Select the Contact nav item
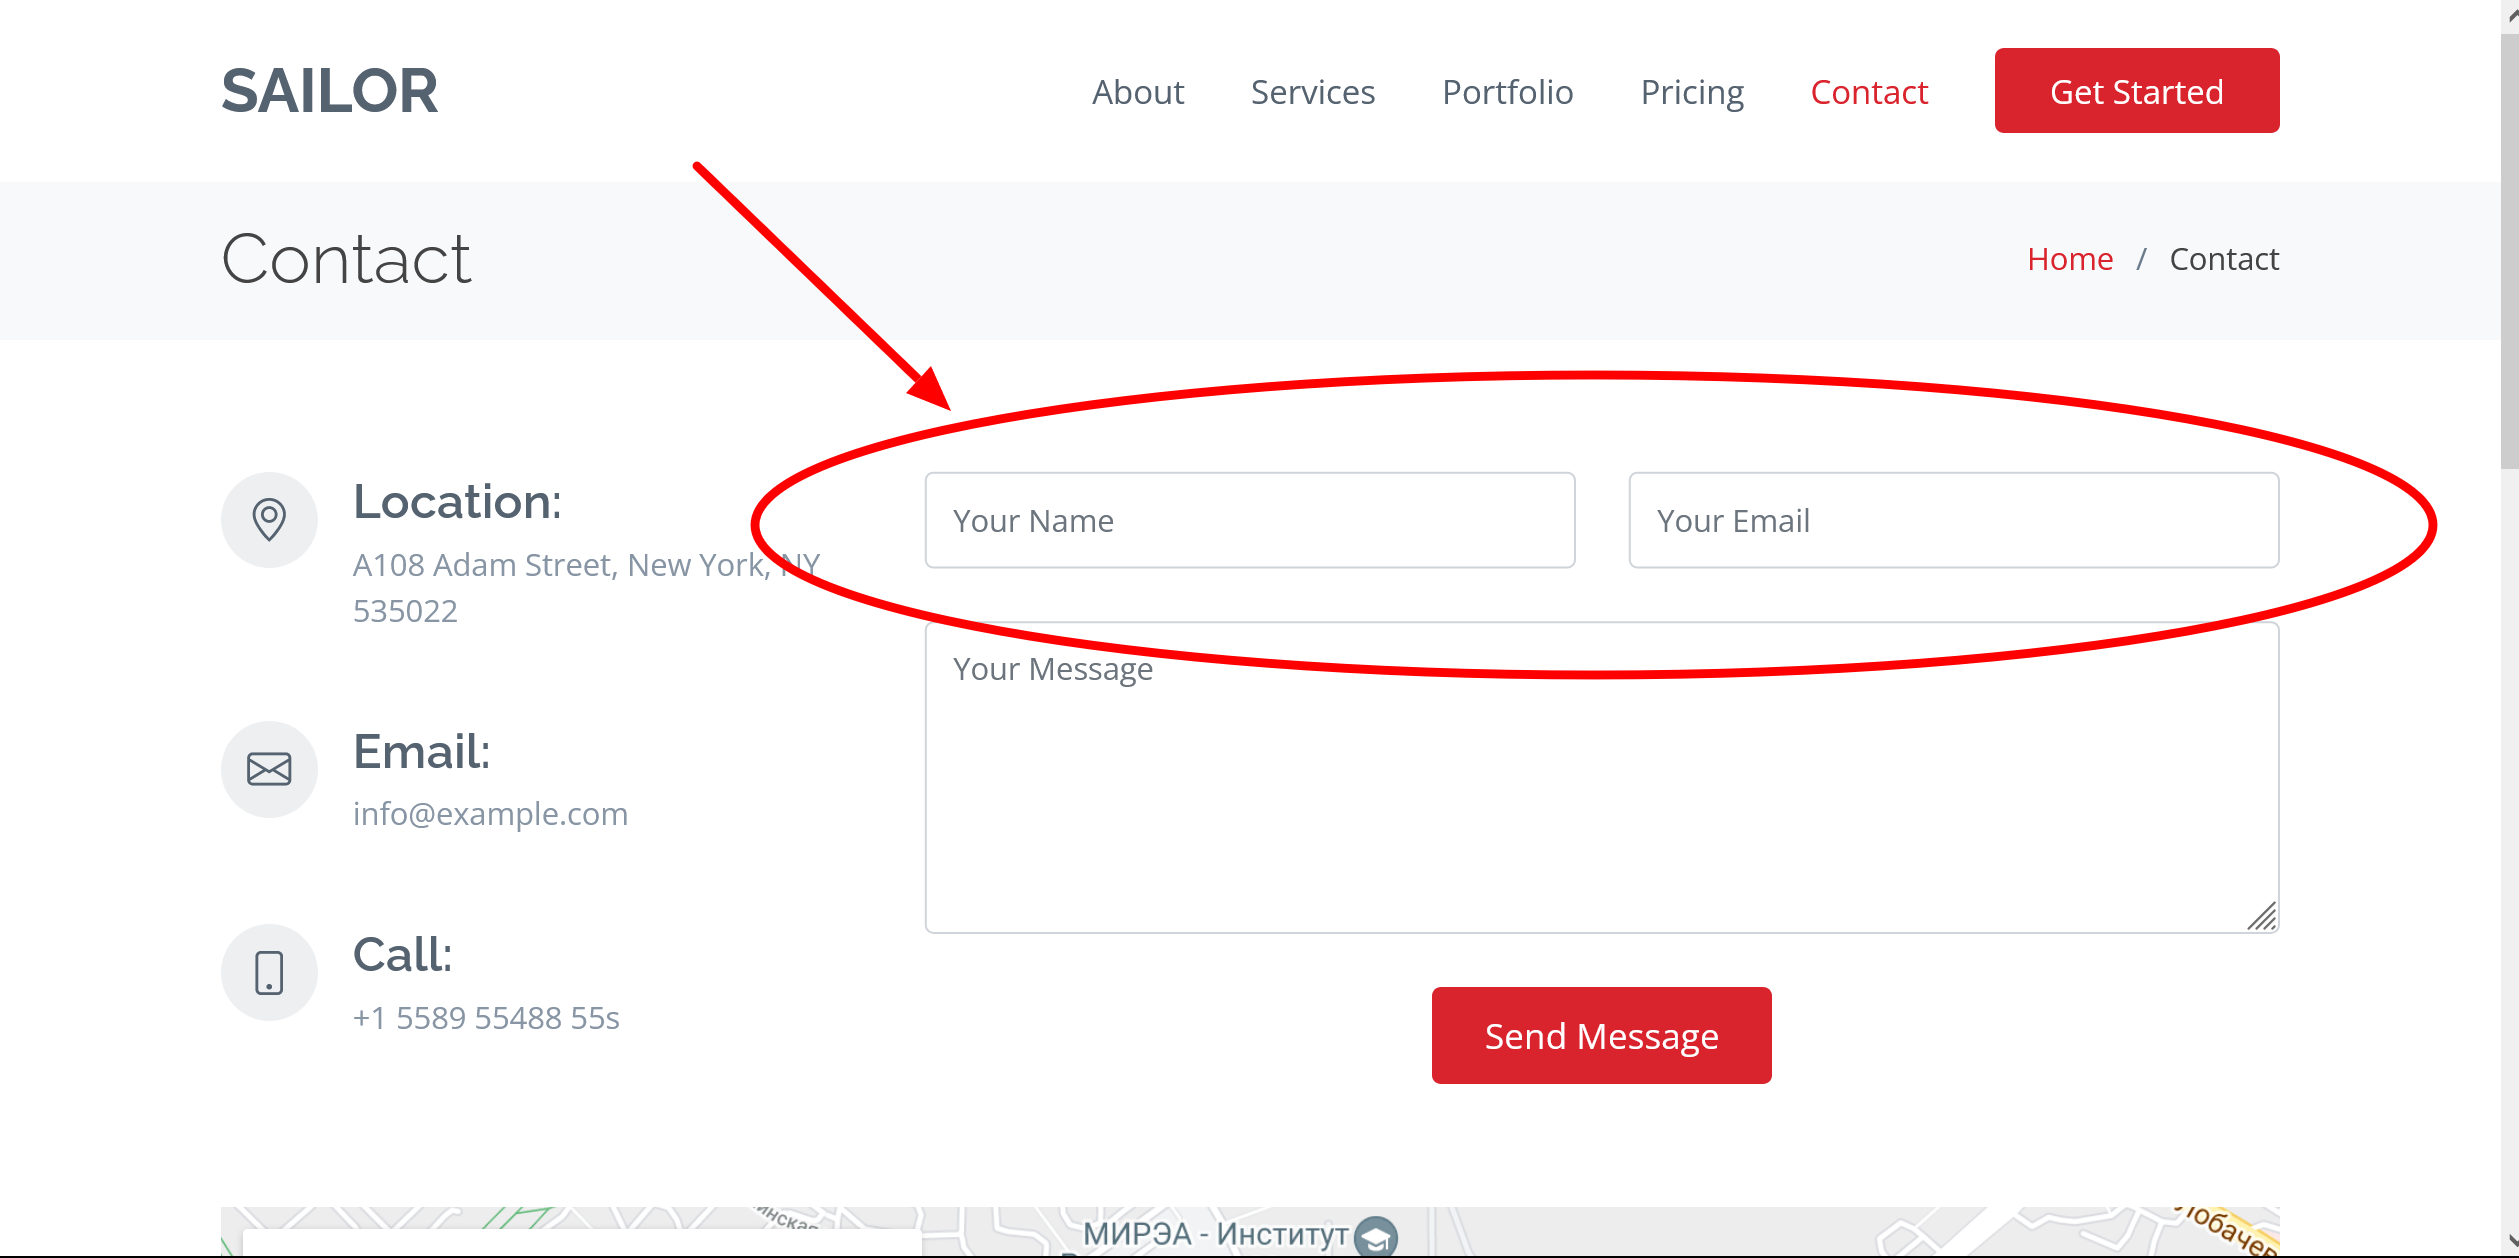Viewport: 2519px width, 1258px height. click(x=1868, y=92)
